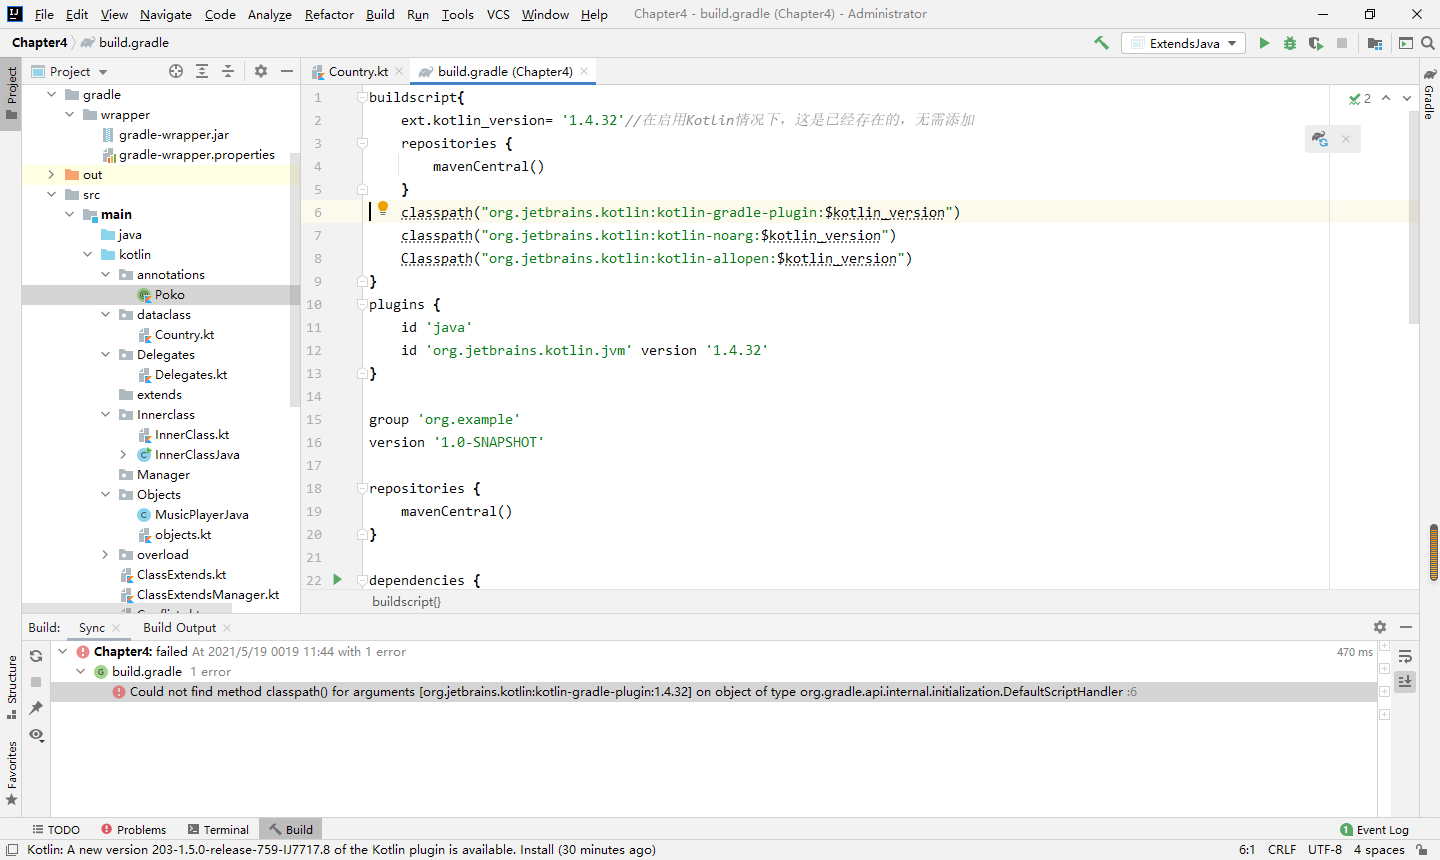Open the Refactor menu
This screenshot has width=1440, height=860.
(x=329, y=14)
